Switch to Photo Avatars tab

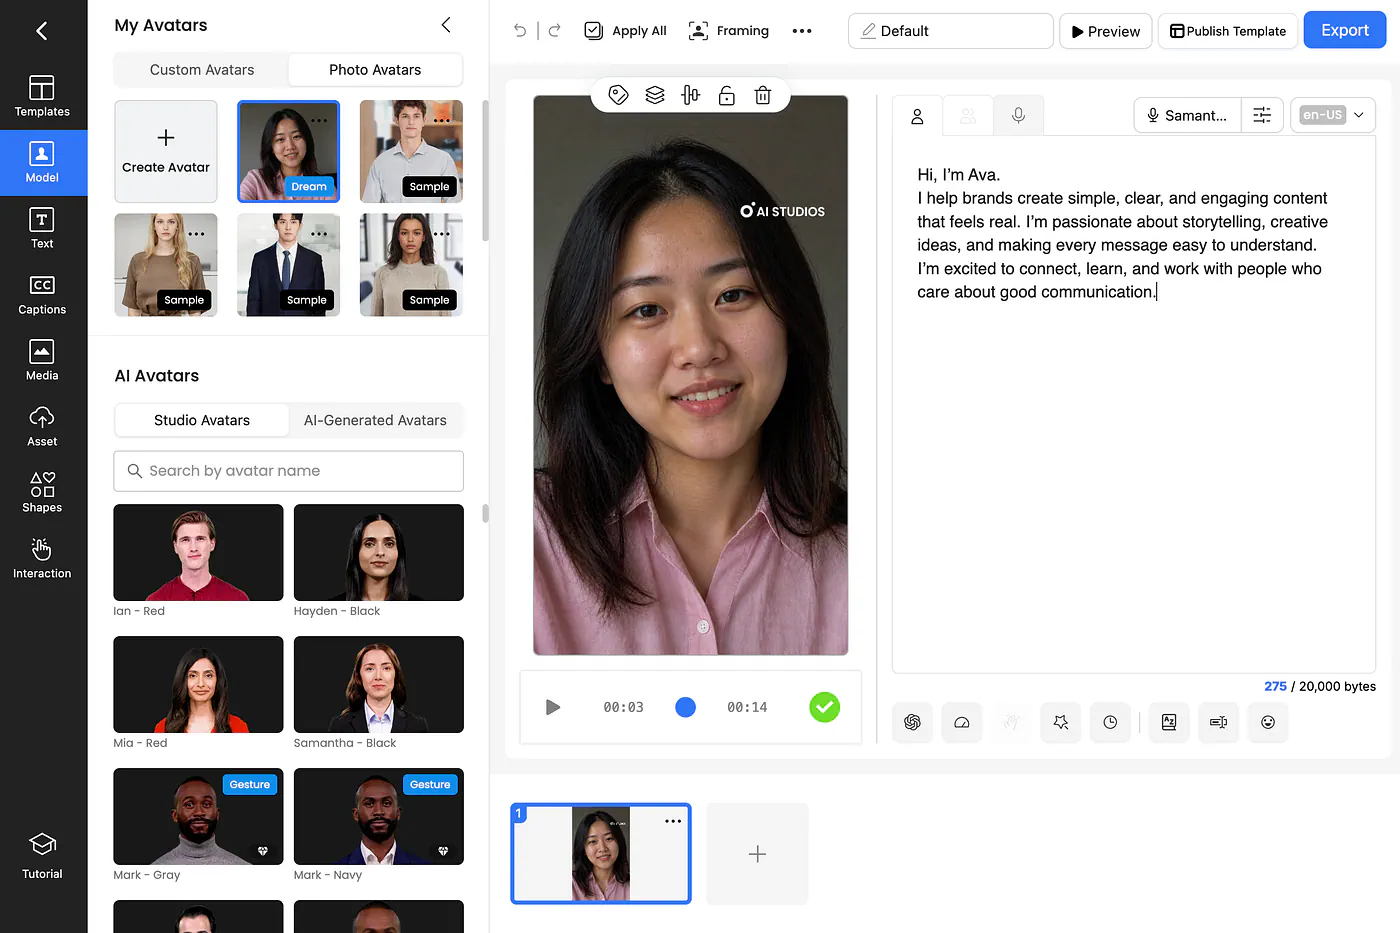click(x=375, y=70)
